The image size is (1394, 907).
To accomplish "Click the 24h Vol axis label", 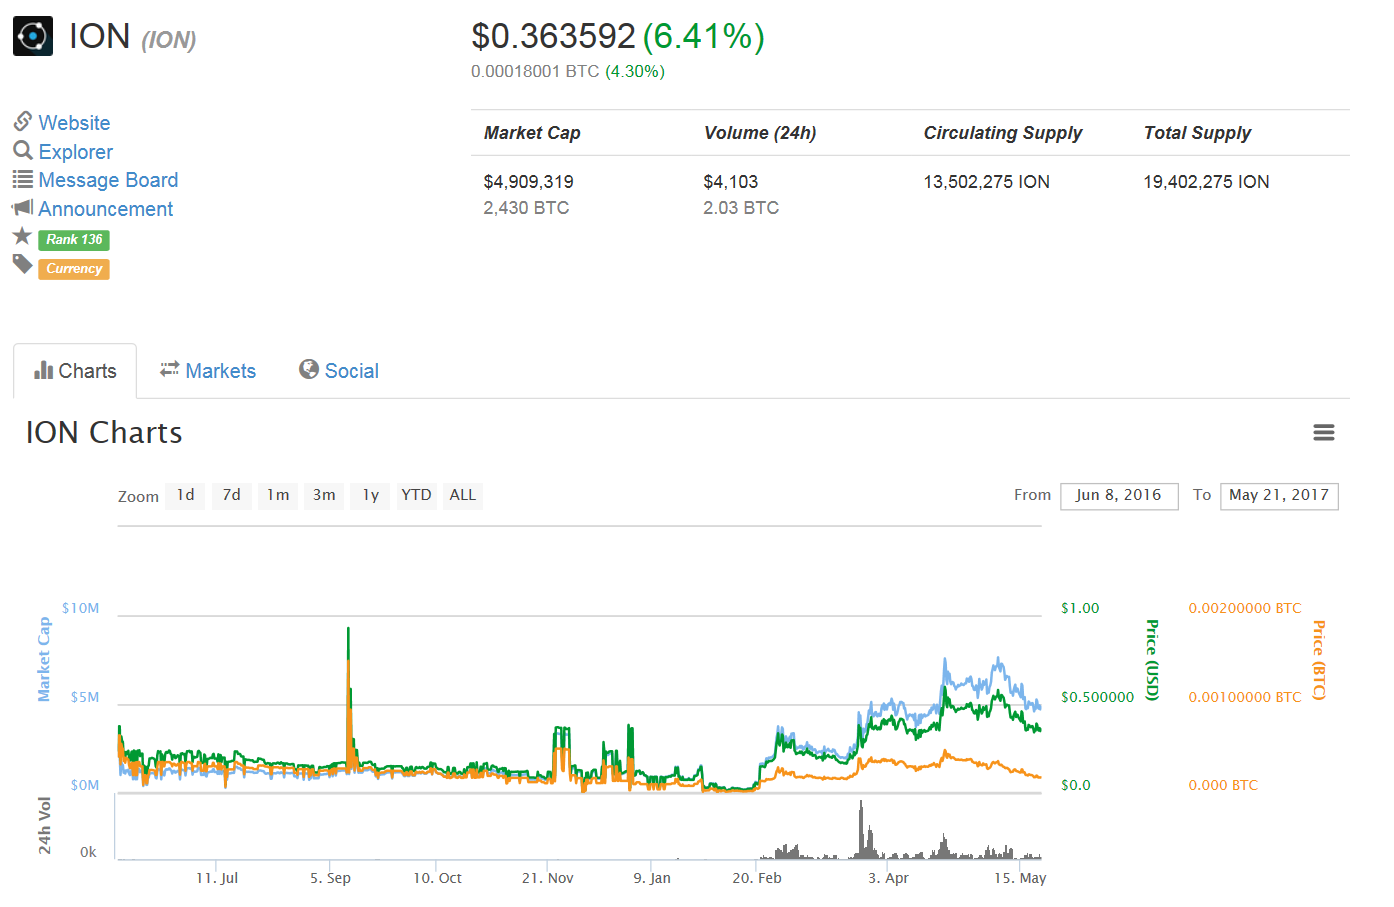I will click(44, 825).
